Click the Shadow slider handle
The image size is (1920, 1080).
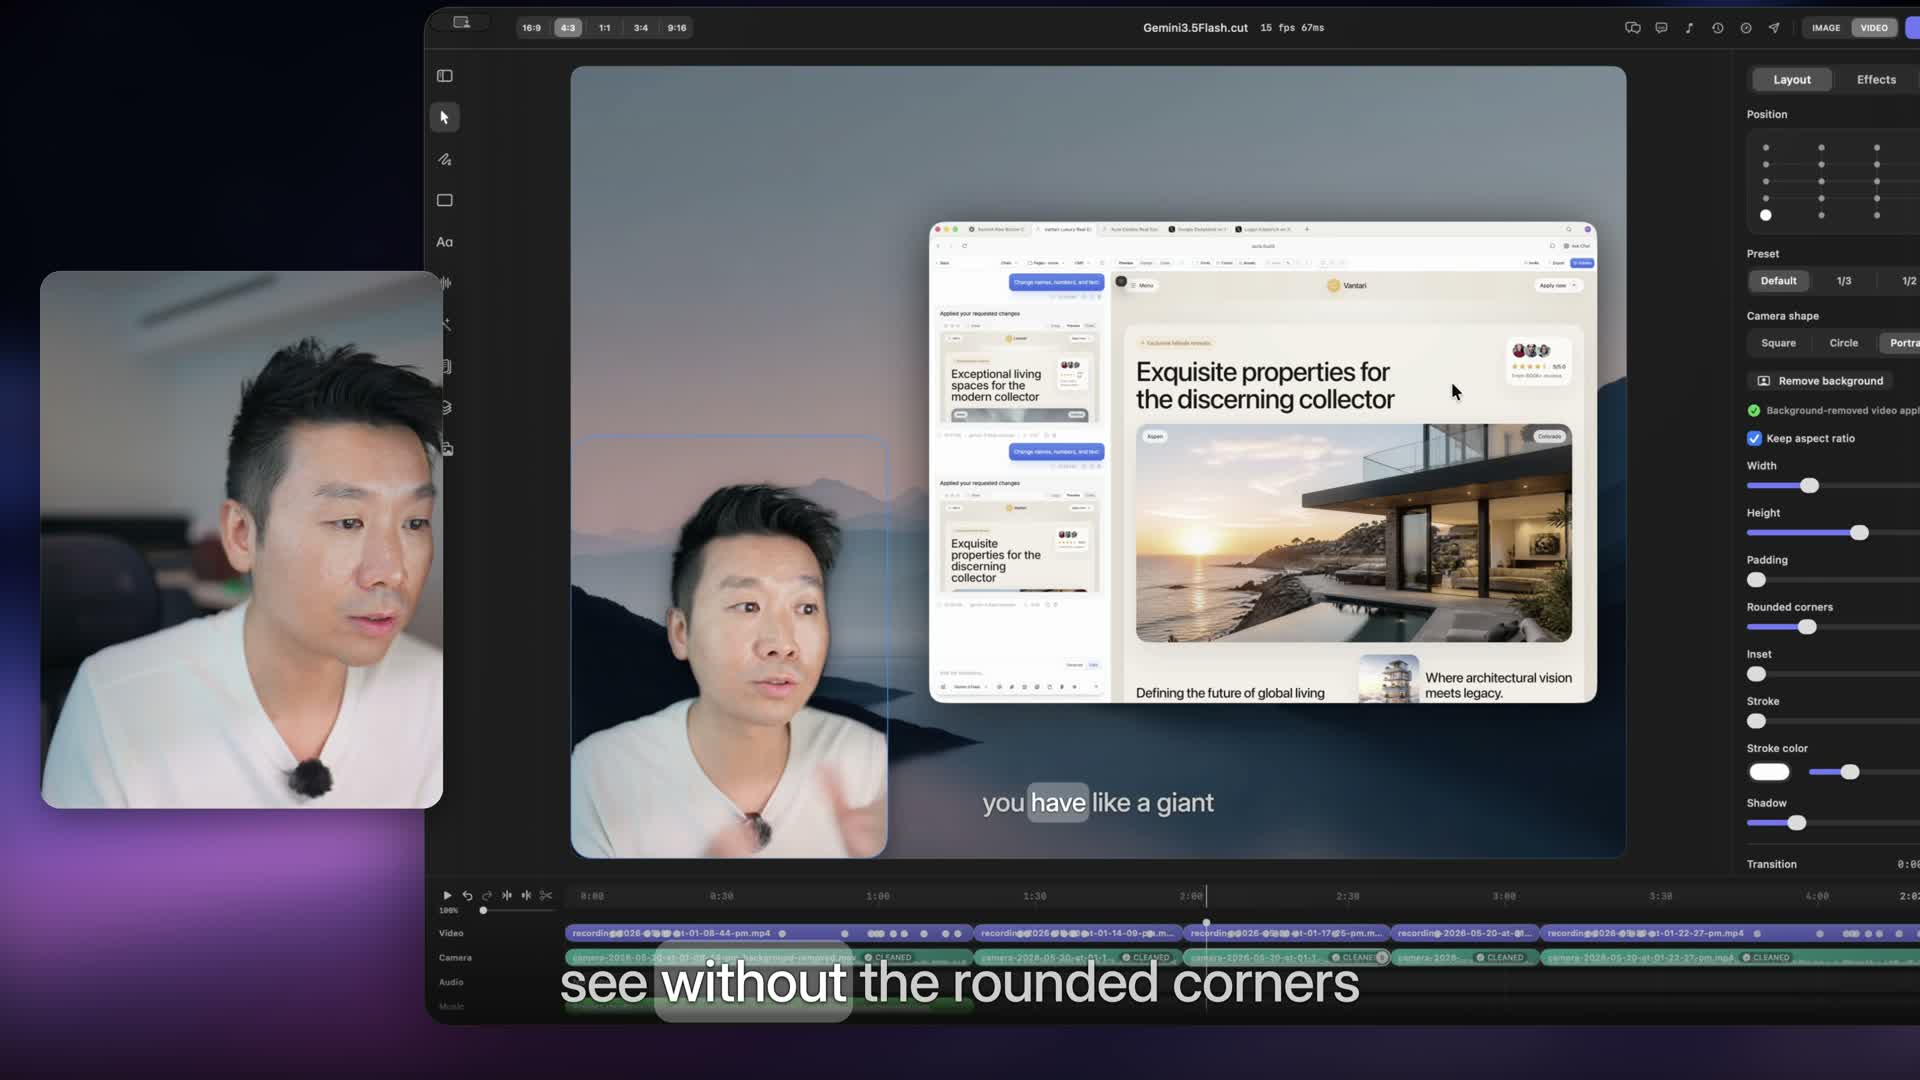1796,823
